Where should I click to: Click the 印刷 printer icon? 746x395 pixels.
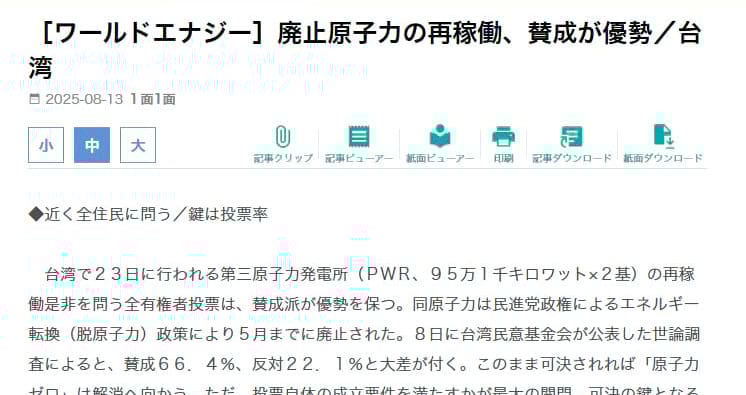503,137
